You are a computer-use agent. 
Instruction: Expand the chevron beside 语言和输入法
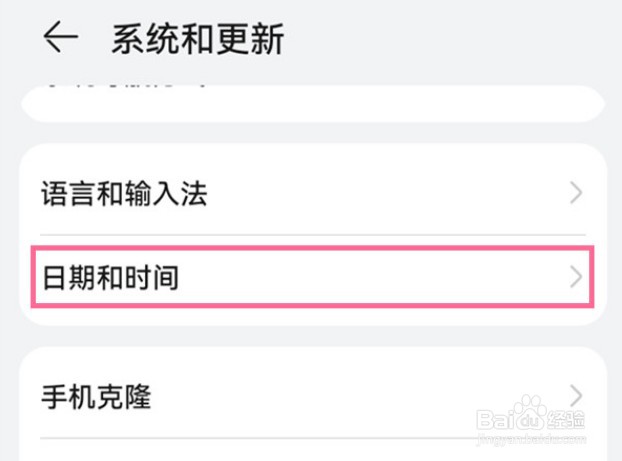click(x=576, y=194)
